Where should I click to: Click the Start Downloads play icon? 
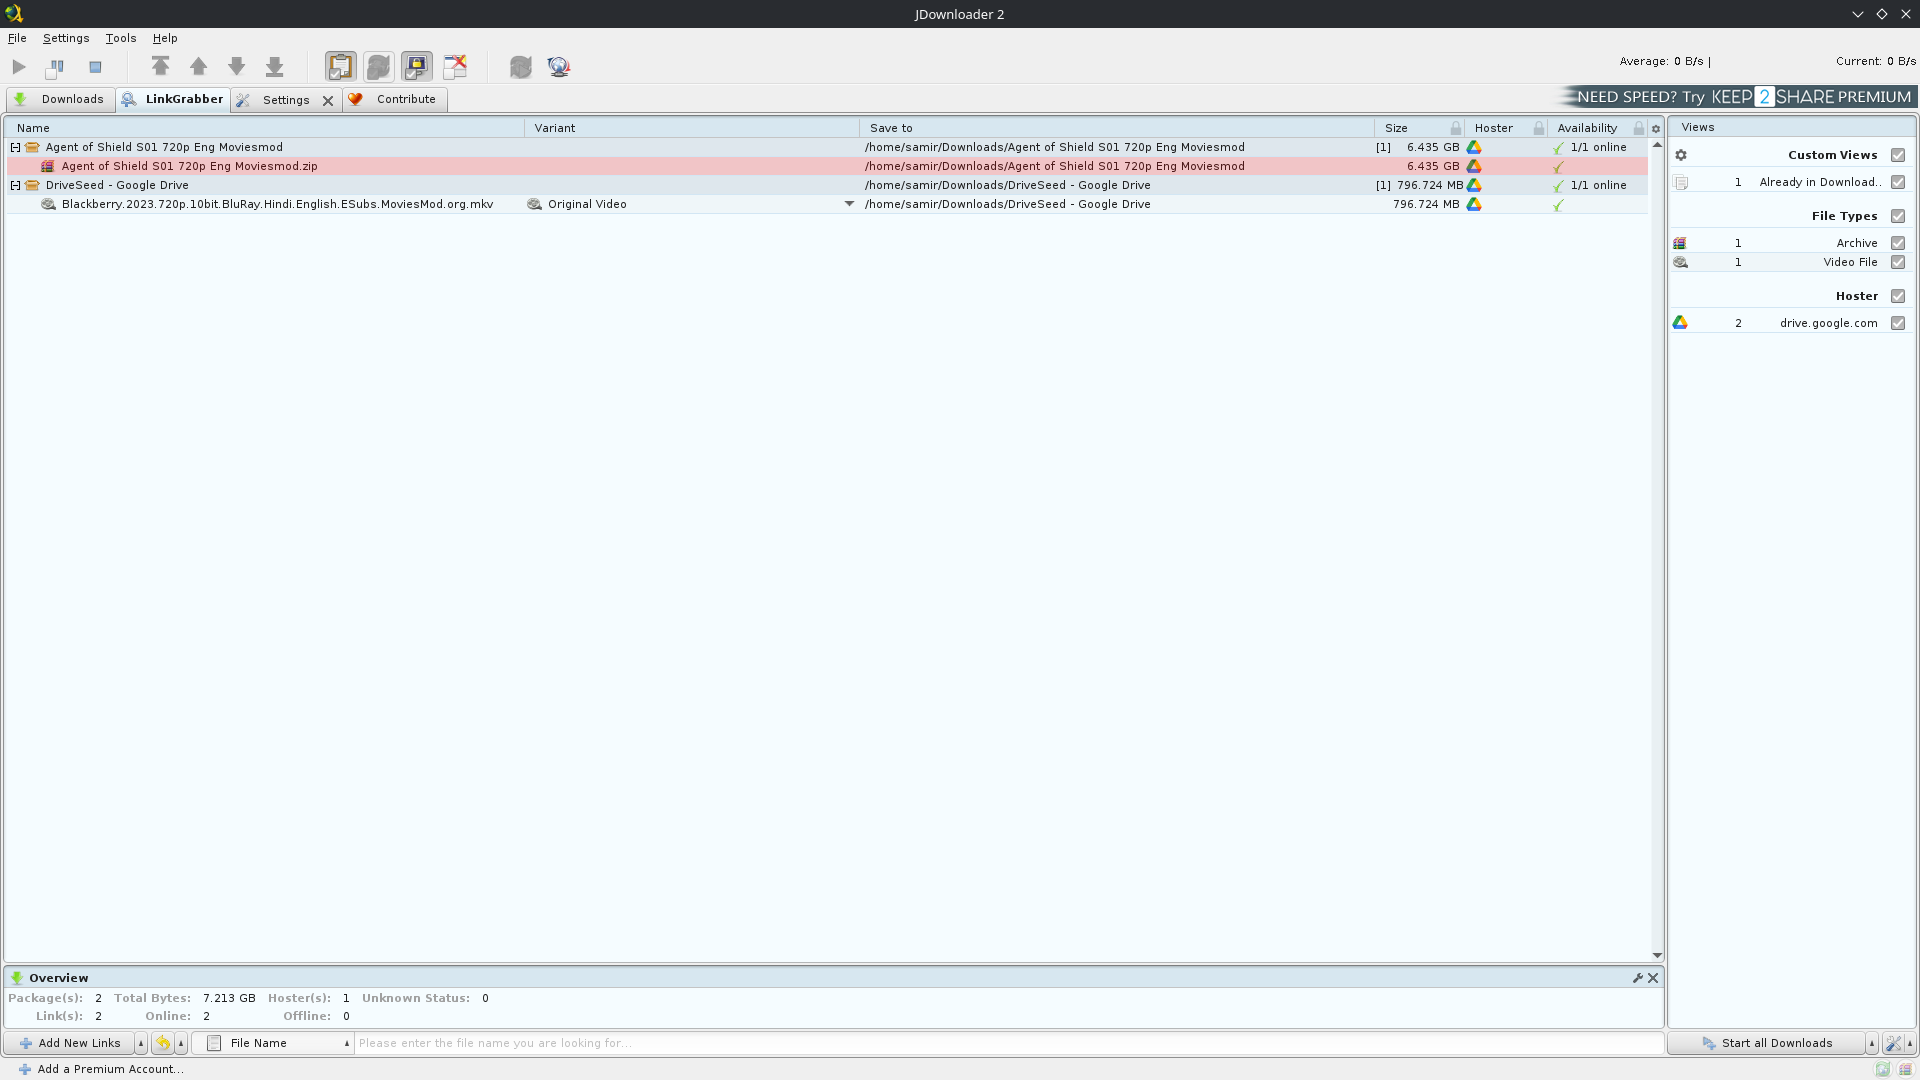tap(19, 67)
